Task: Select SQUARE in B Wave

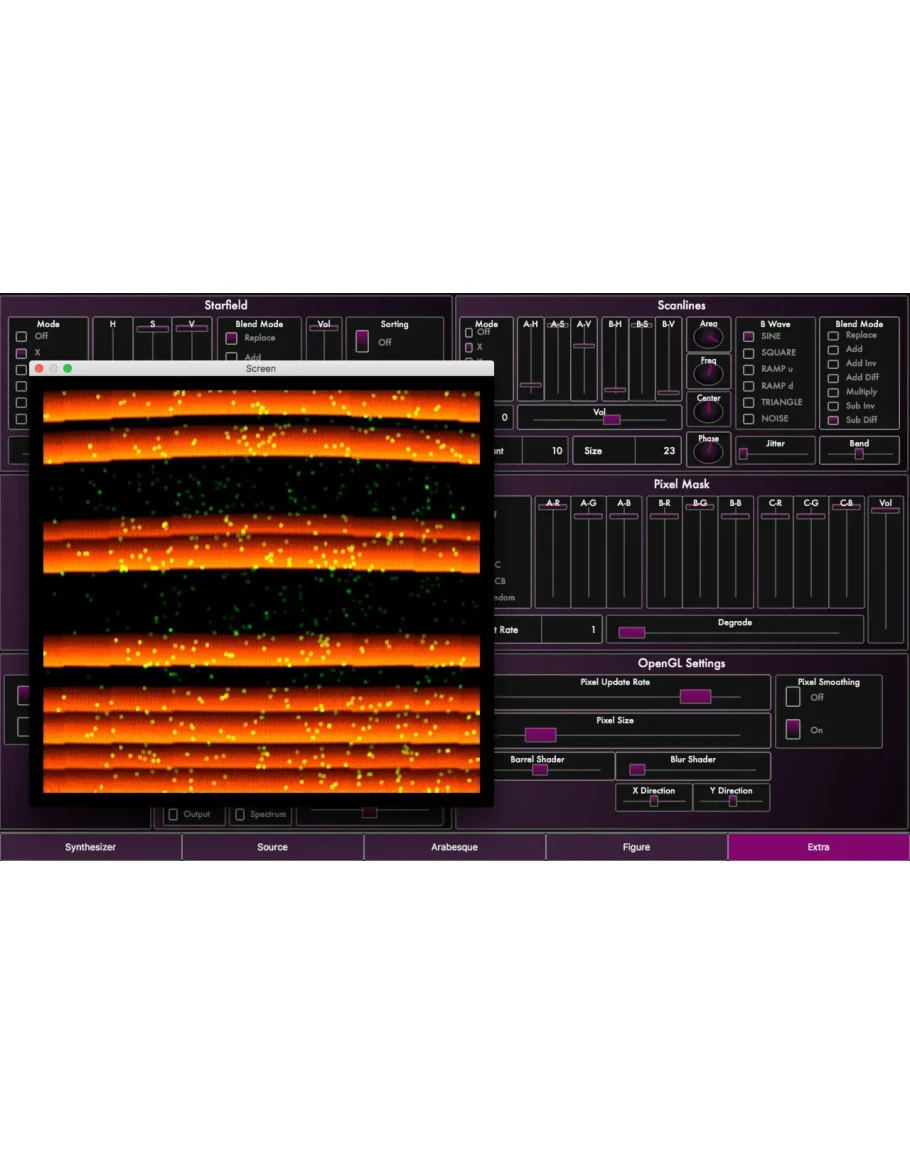Action: click(748, 353)
